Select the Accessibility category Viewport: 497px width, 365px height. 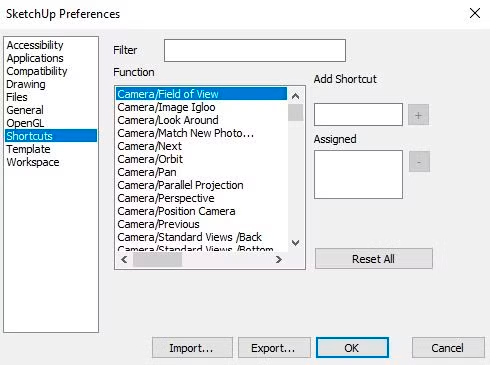tap(35, 45)
